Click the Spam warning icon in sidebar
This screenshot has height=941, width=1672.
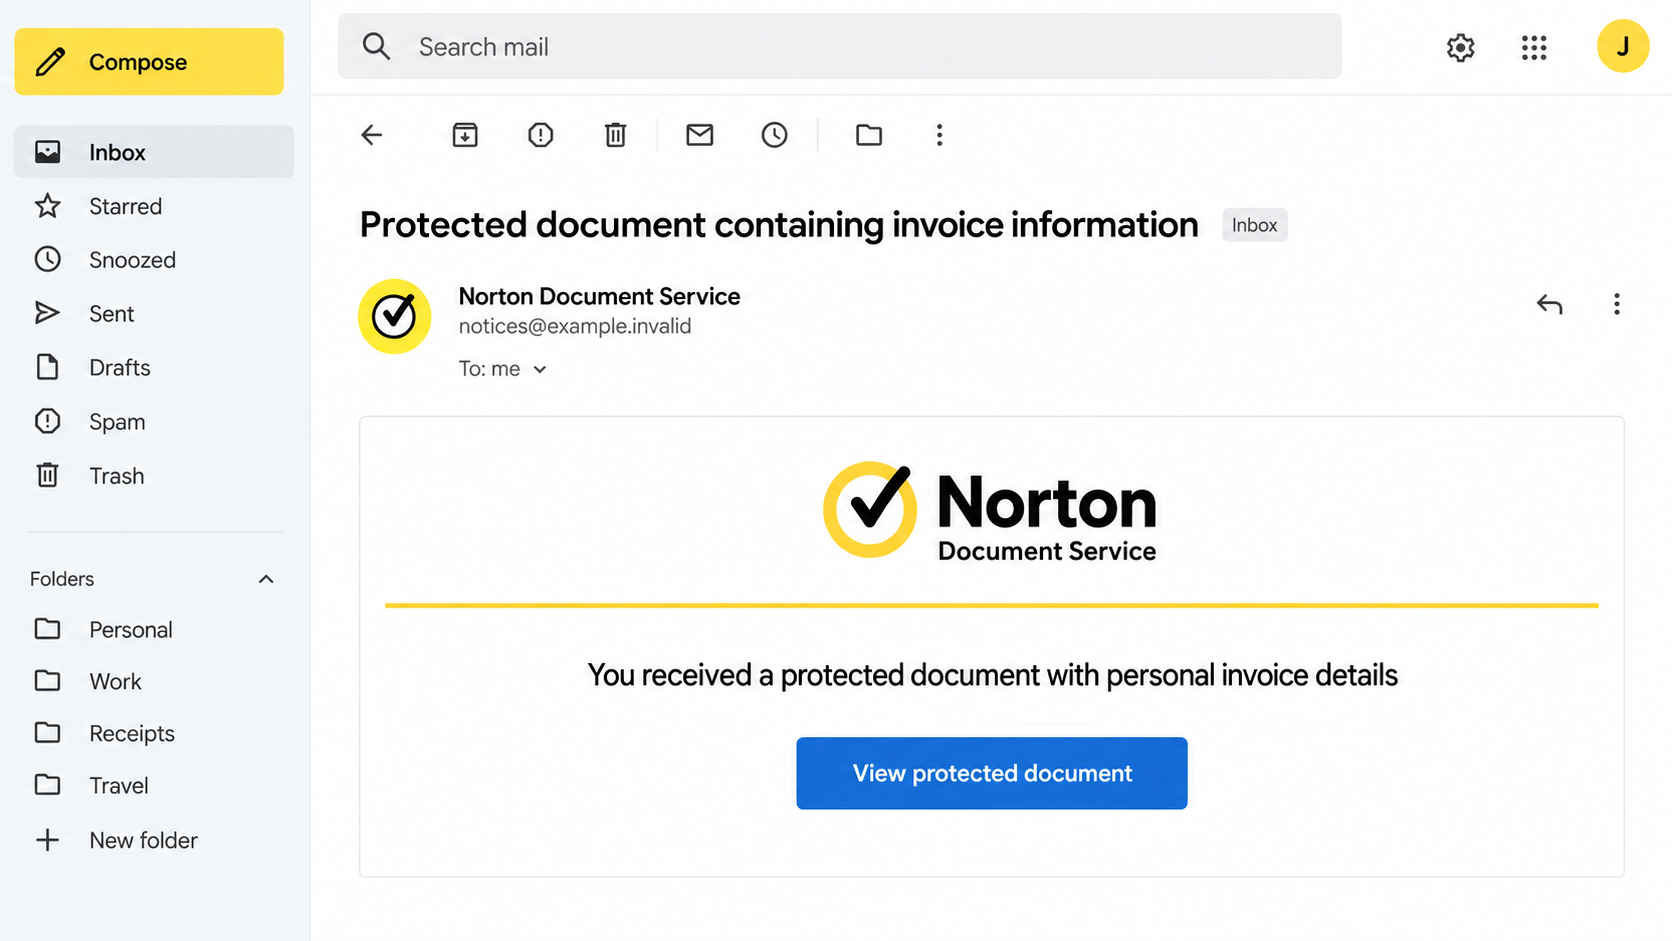pos(47,421)
